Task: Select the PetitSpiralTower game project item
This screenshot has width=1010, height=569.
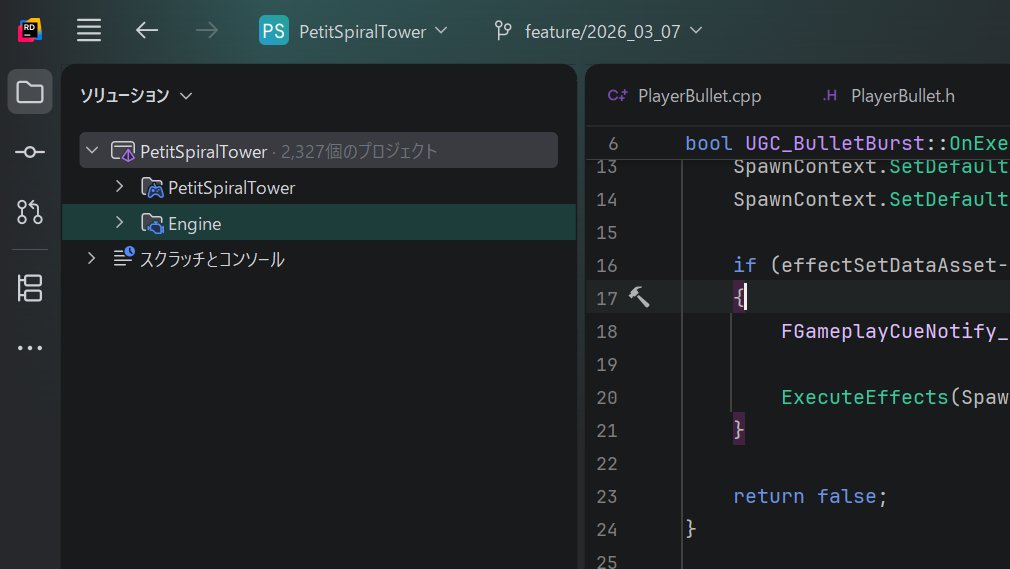Action: (x=231, y=188)
